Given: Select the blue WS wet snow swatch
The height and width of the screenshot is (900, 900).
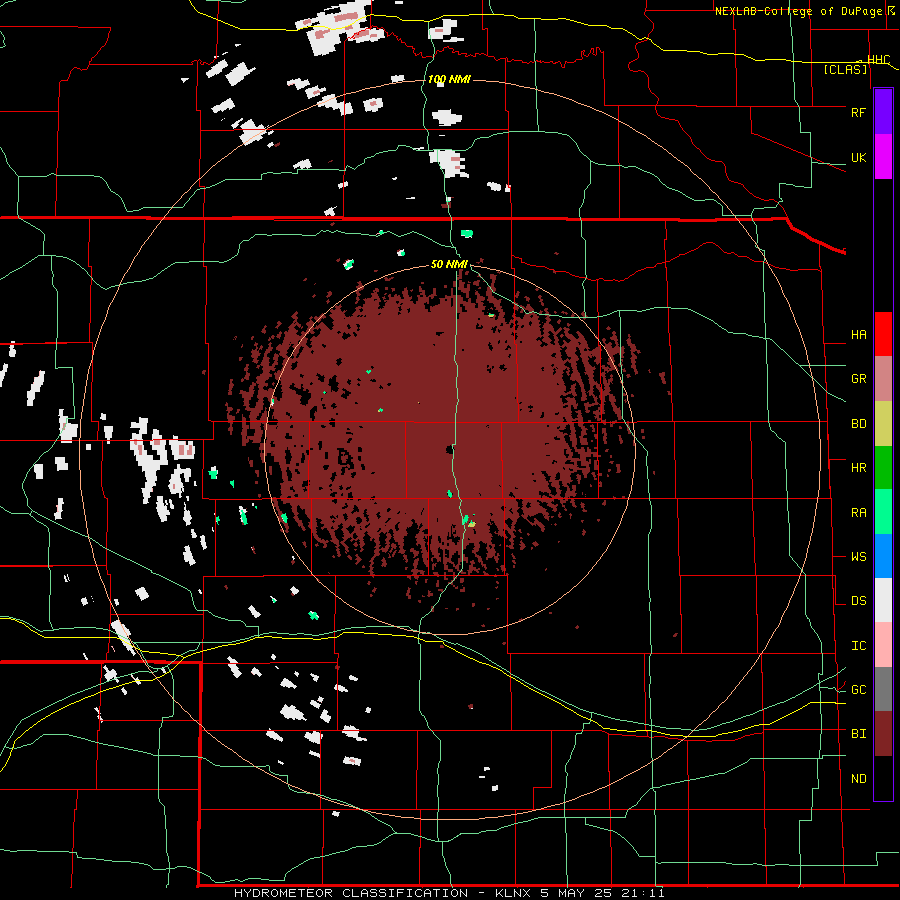Looking at the screenshot, I should point(883,556).
